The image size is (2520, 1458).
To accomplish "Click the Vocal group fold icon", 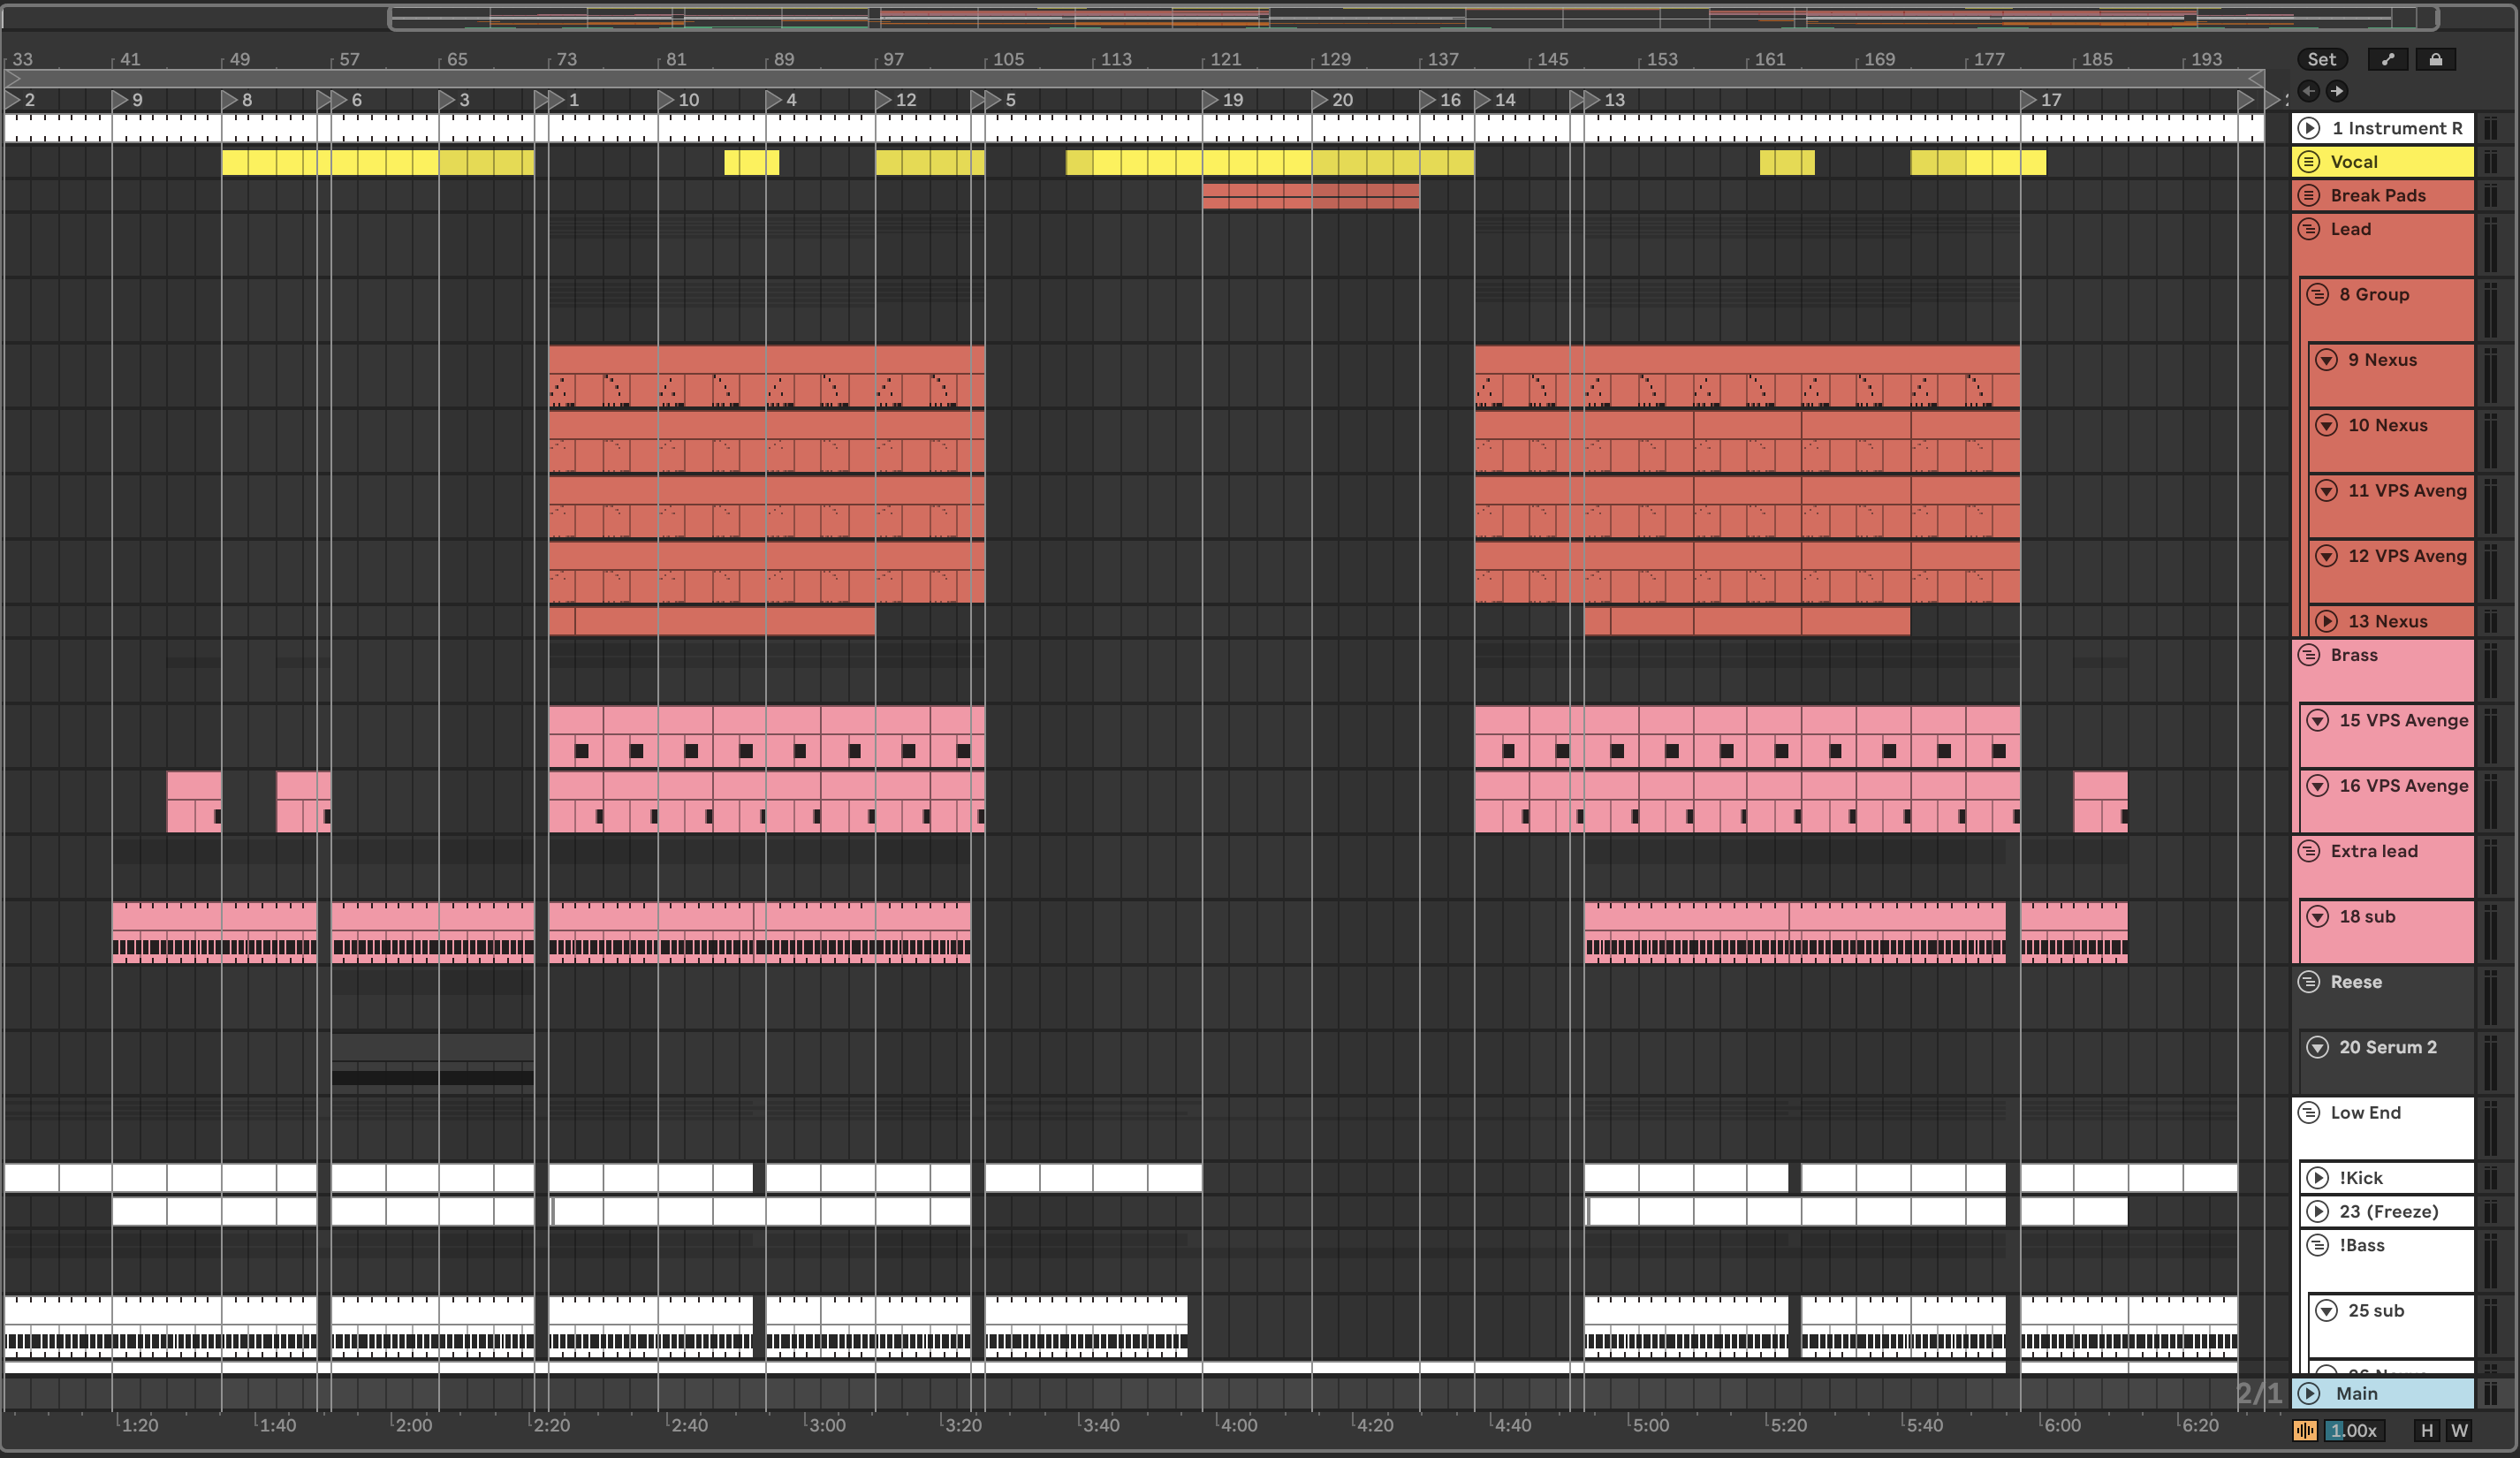I will [x=2309, y=162].
